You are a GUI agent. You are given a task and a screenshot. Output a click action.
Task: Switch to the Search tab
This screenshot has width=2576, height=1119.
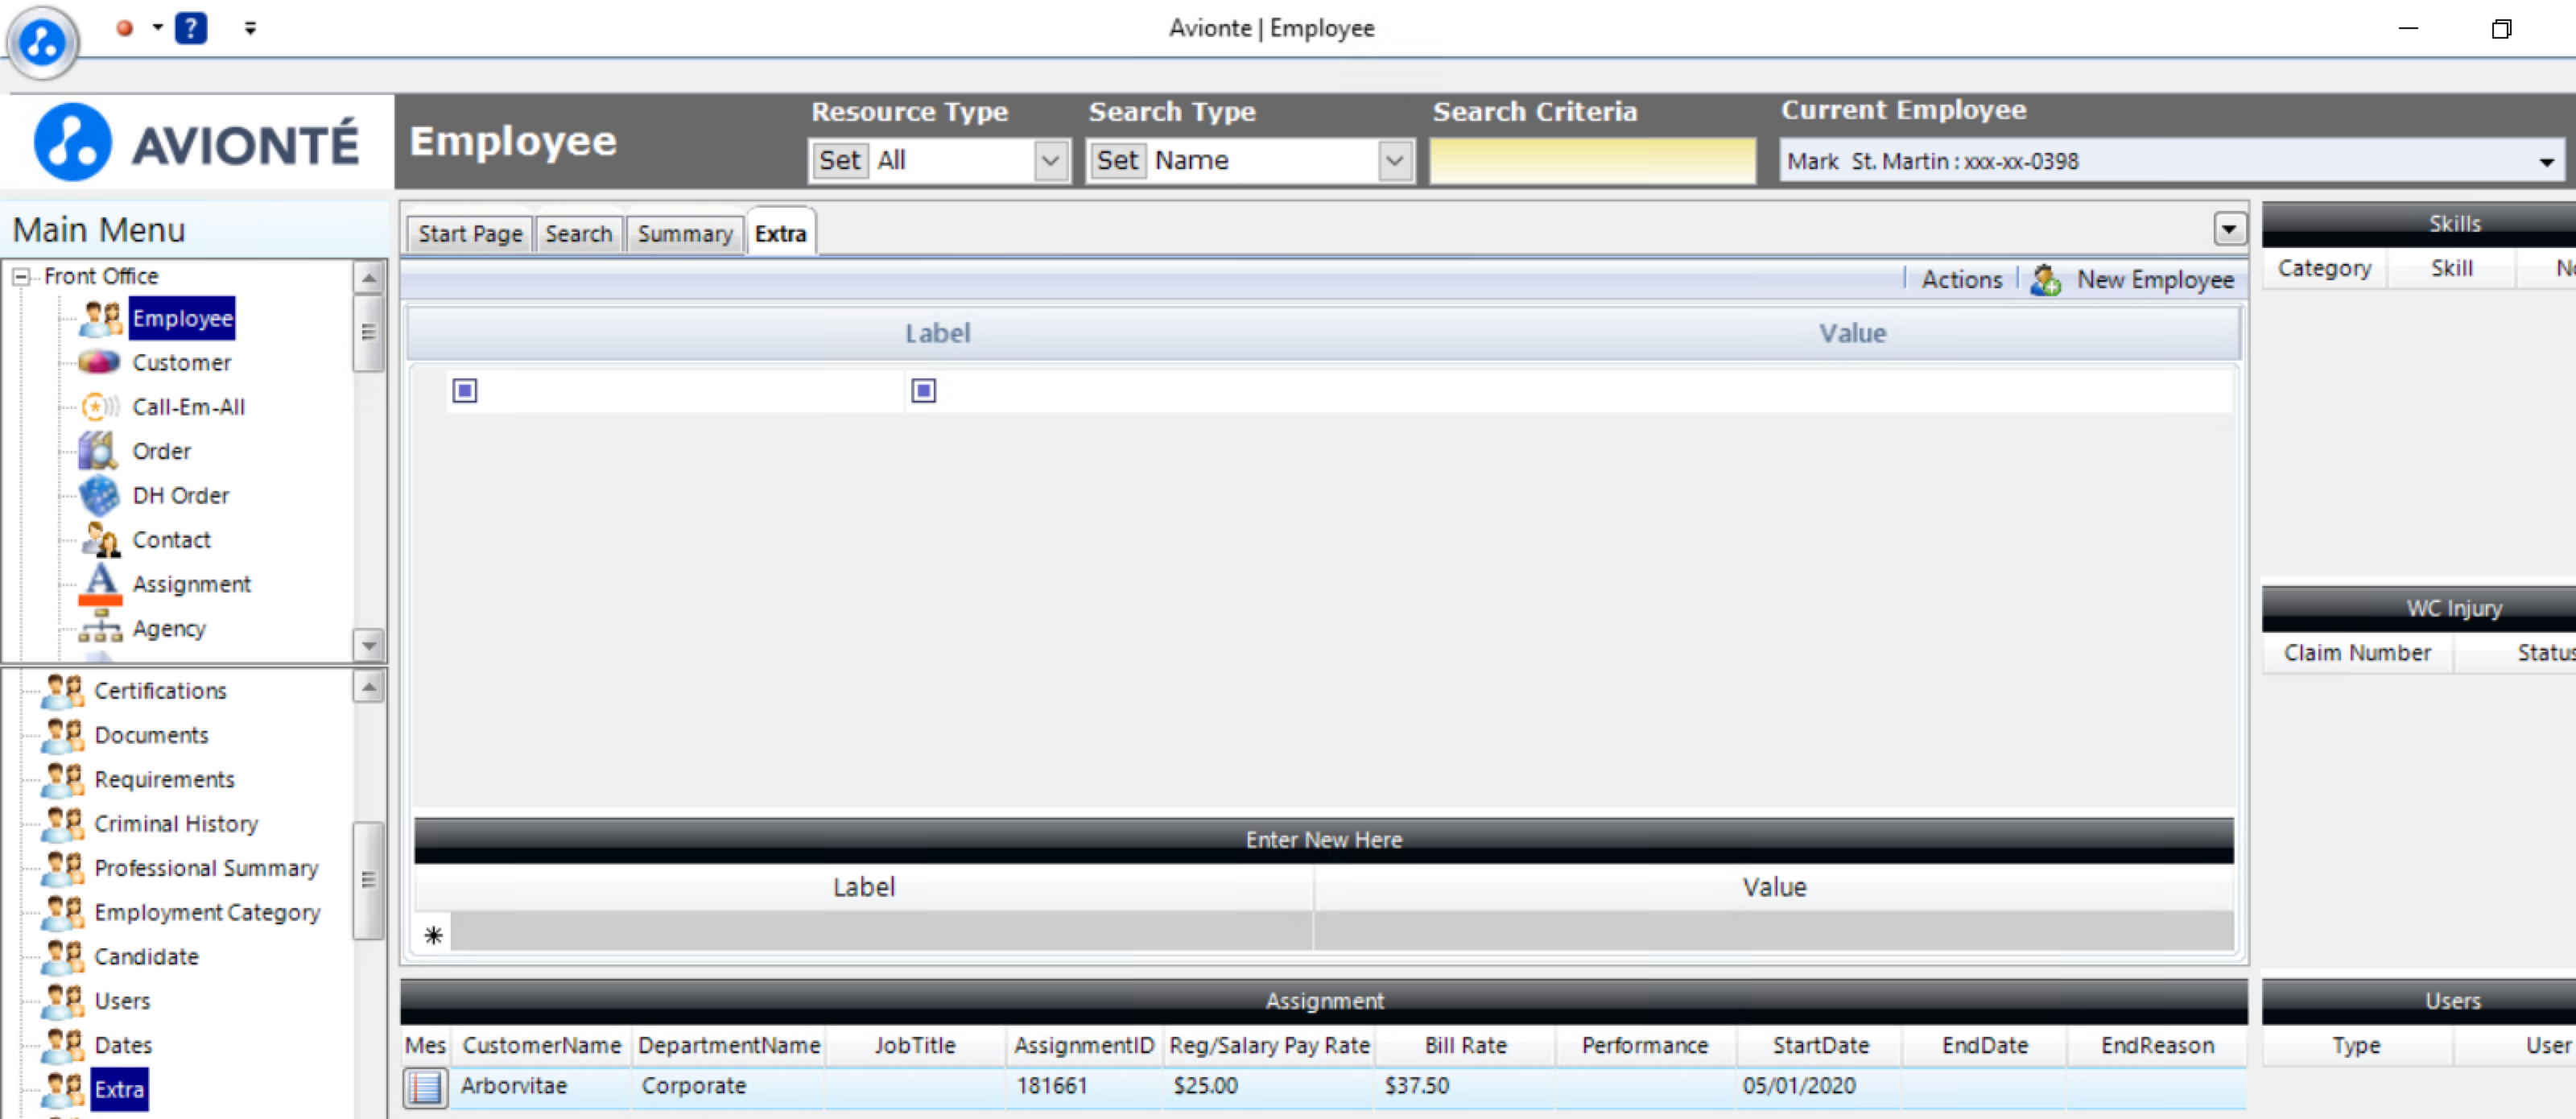coord(578,234)
